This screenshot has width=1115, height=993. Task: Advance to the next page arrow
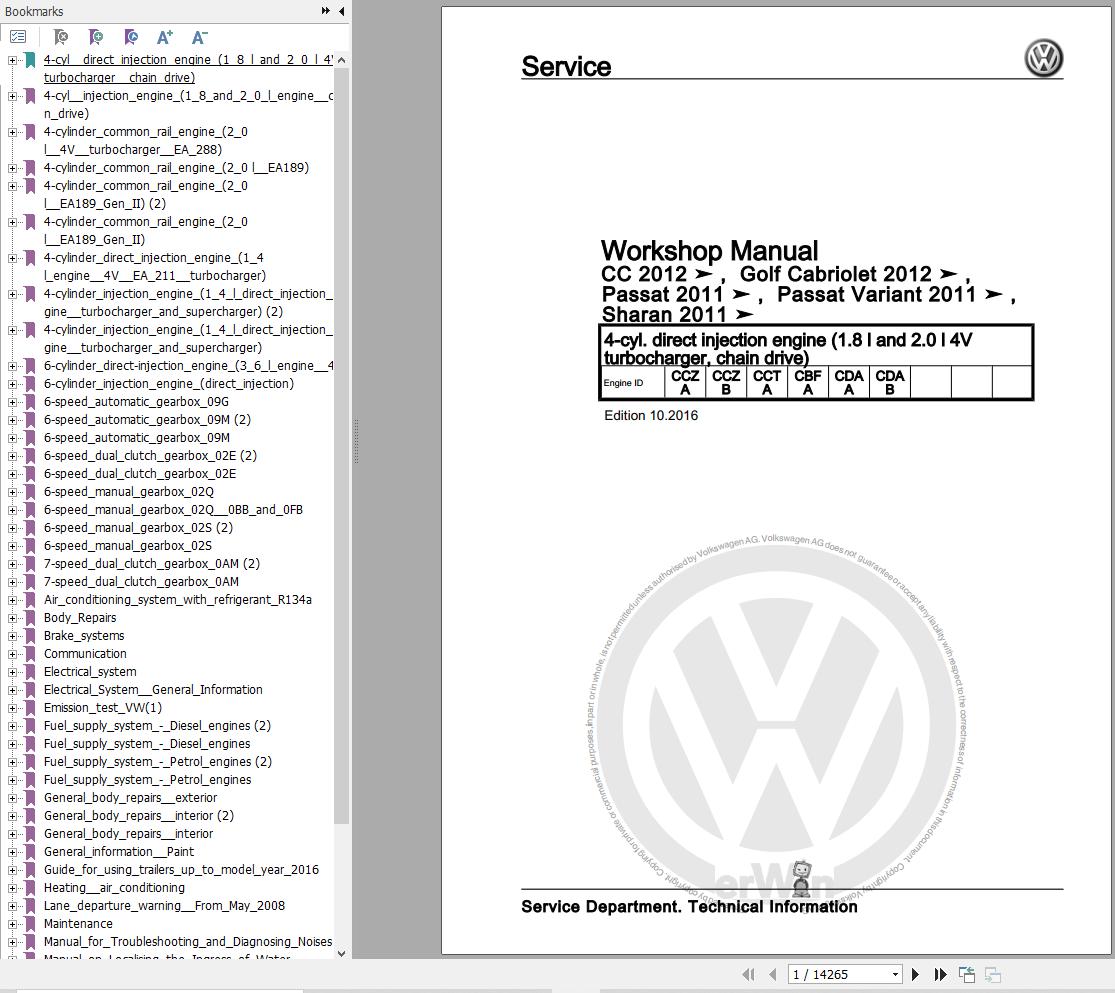(916, 974)
